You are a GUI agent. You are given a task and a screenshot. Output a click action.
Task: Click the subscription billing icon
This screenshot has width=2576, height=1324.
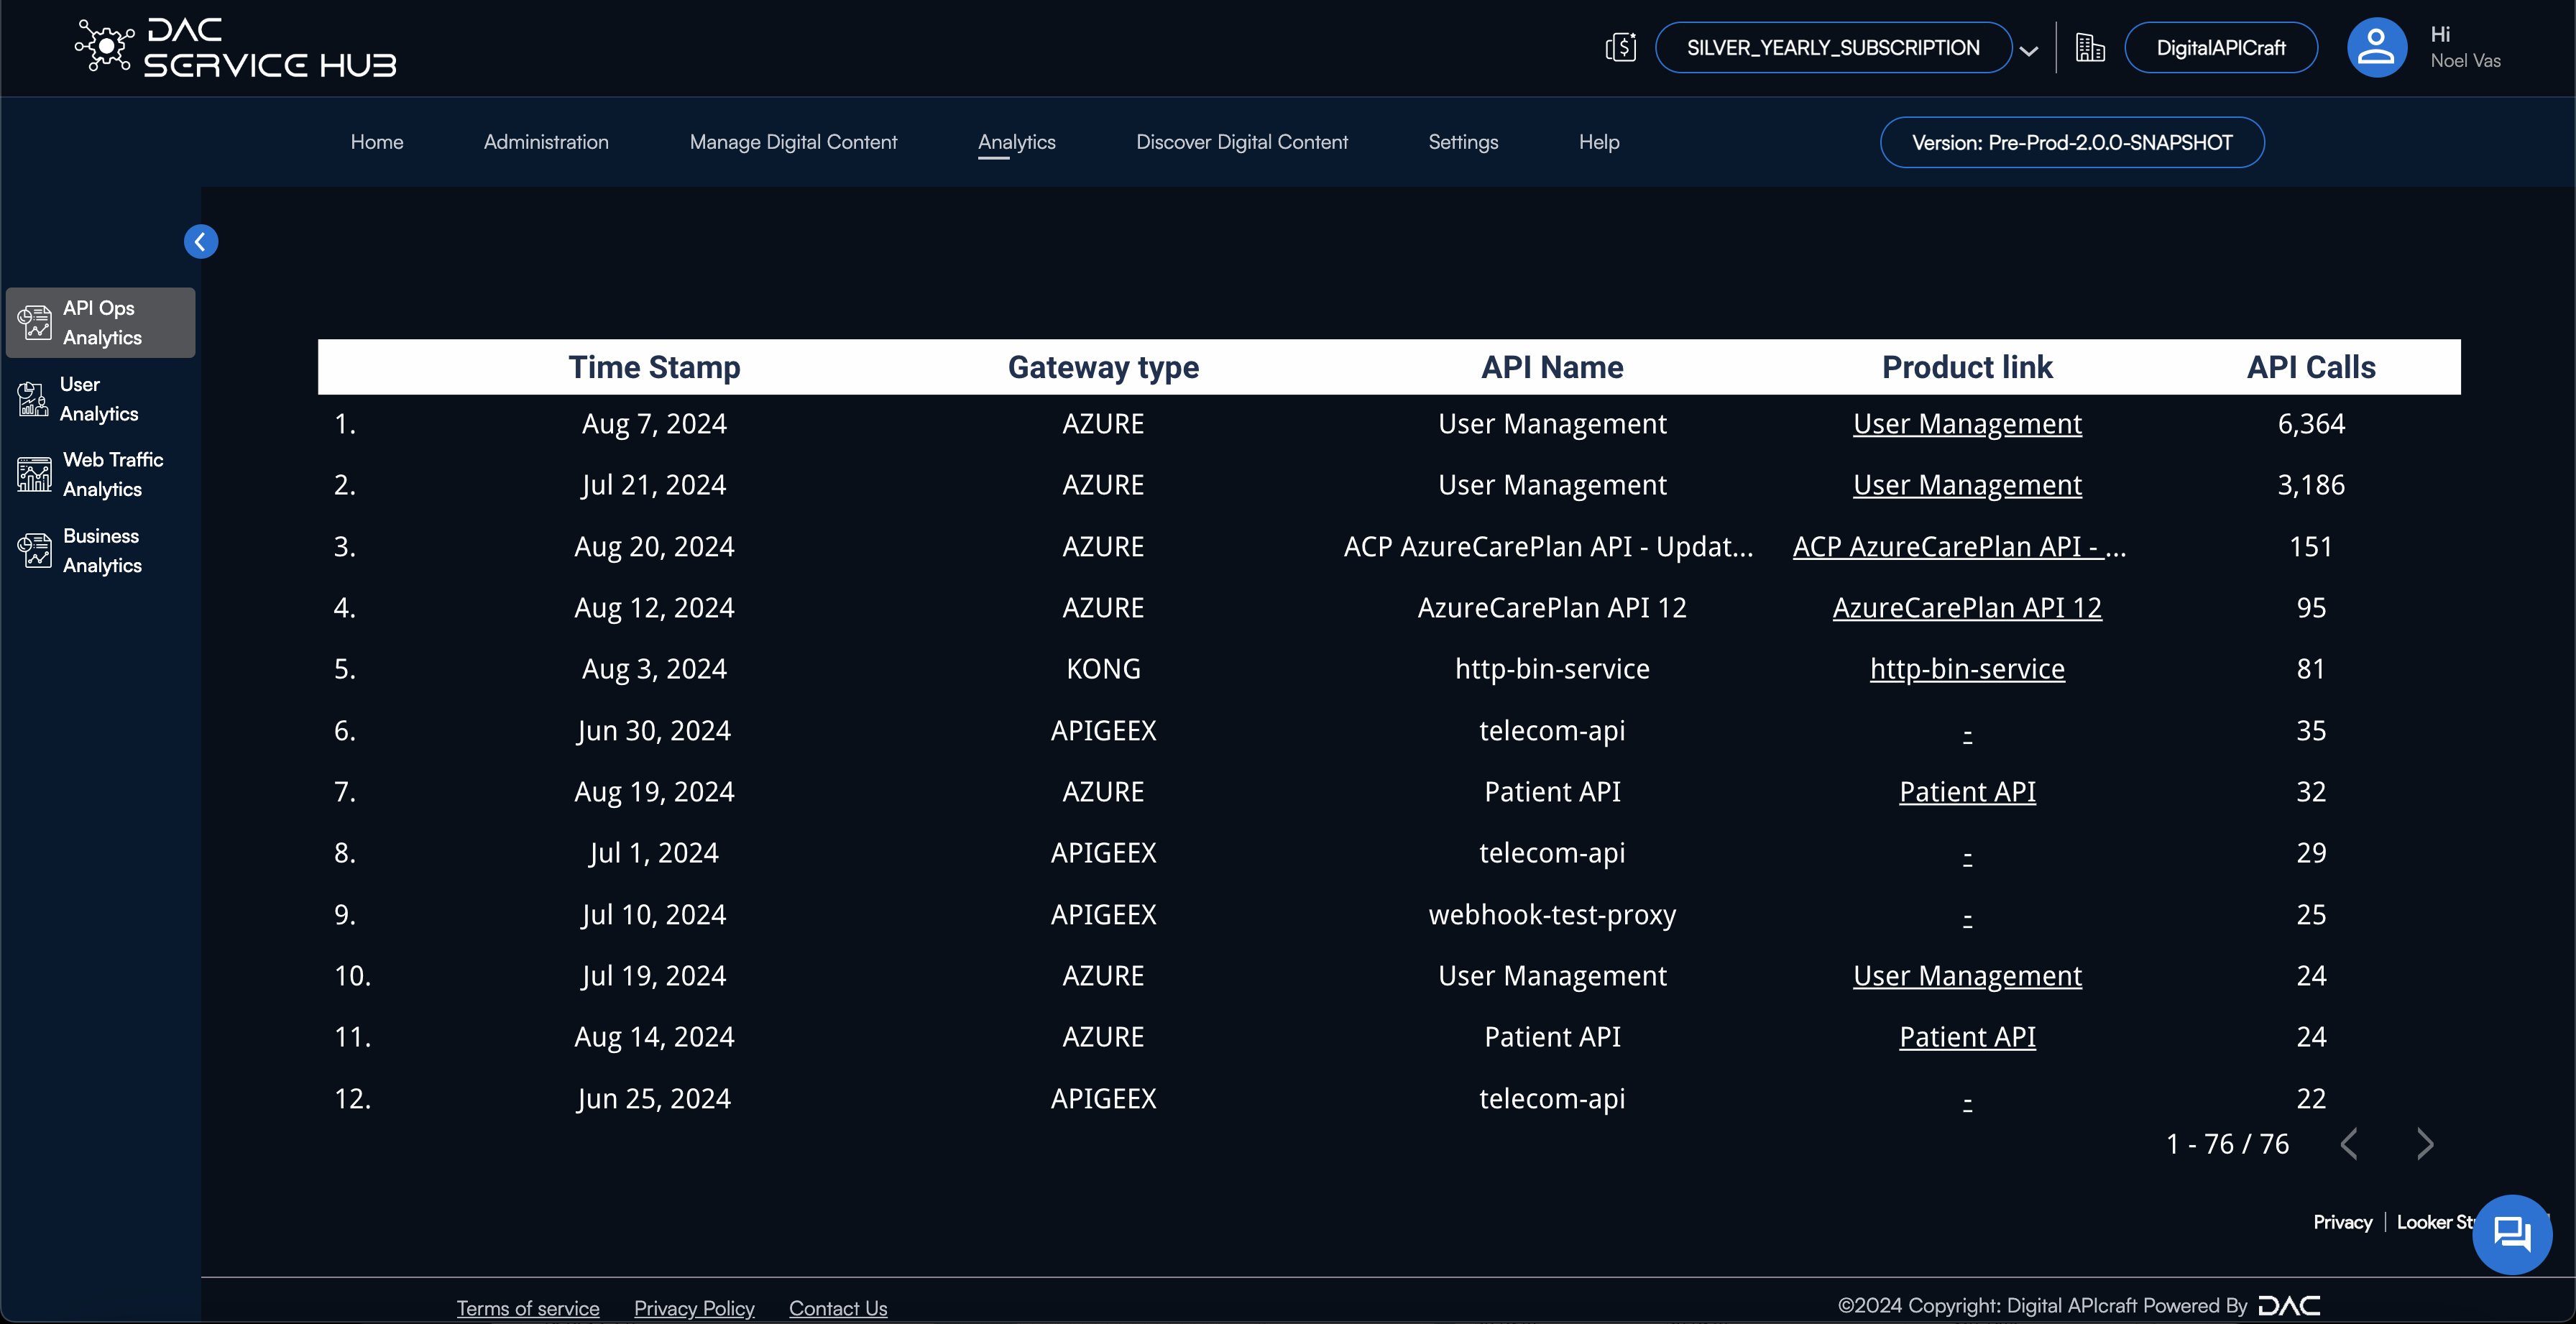[1620, 47]
